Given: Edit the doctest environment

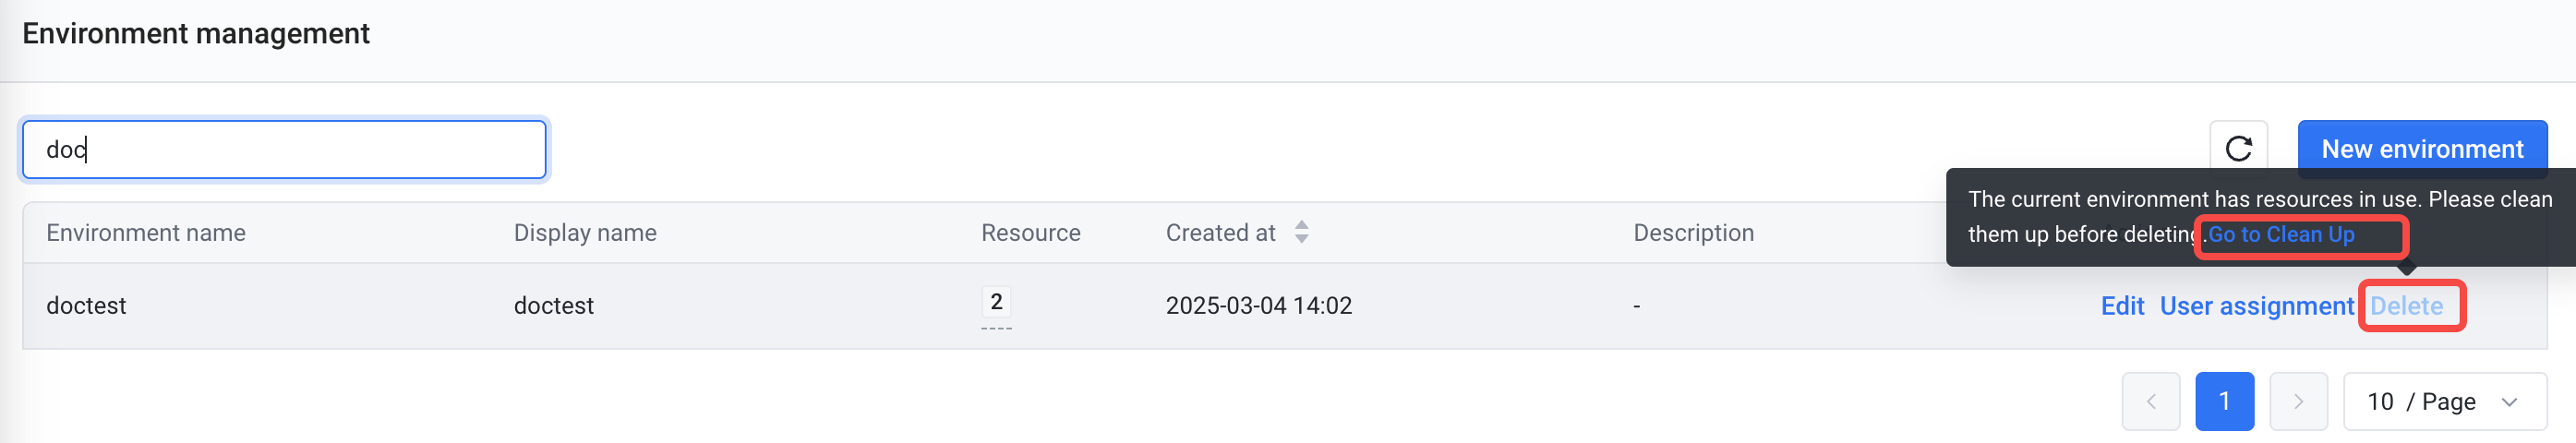Looking at the screenshot, I should pos(2122,306).
